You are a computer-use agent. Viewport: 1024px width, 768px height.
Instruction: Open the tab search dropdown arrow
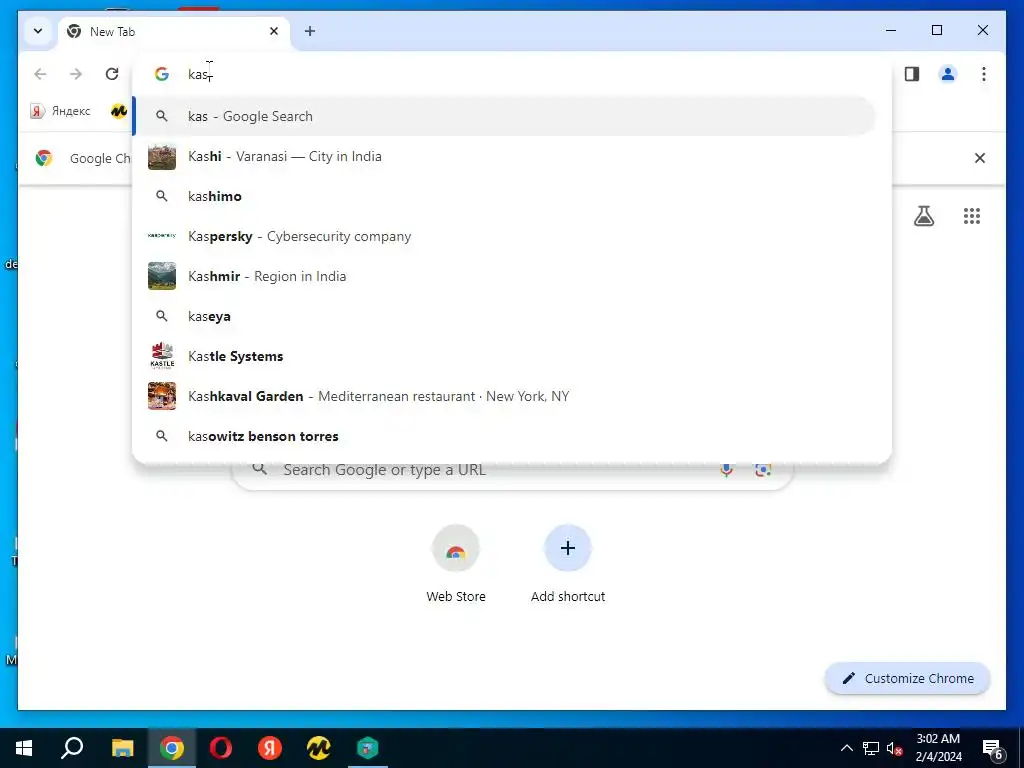[x=38, y=31]
